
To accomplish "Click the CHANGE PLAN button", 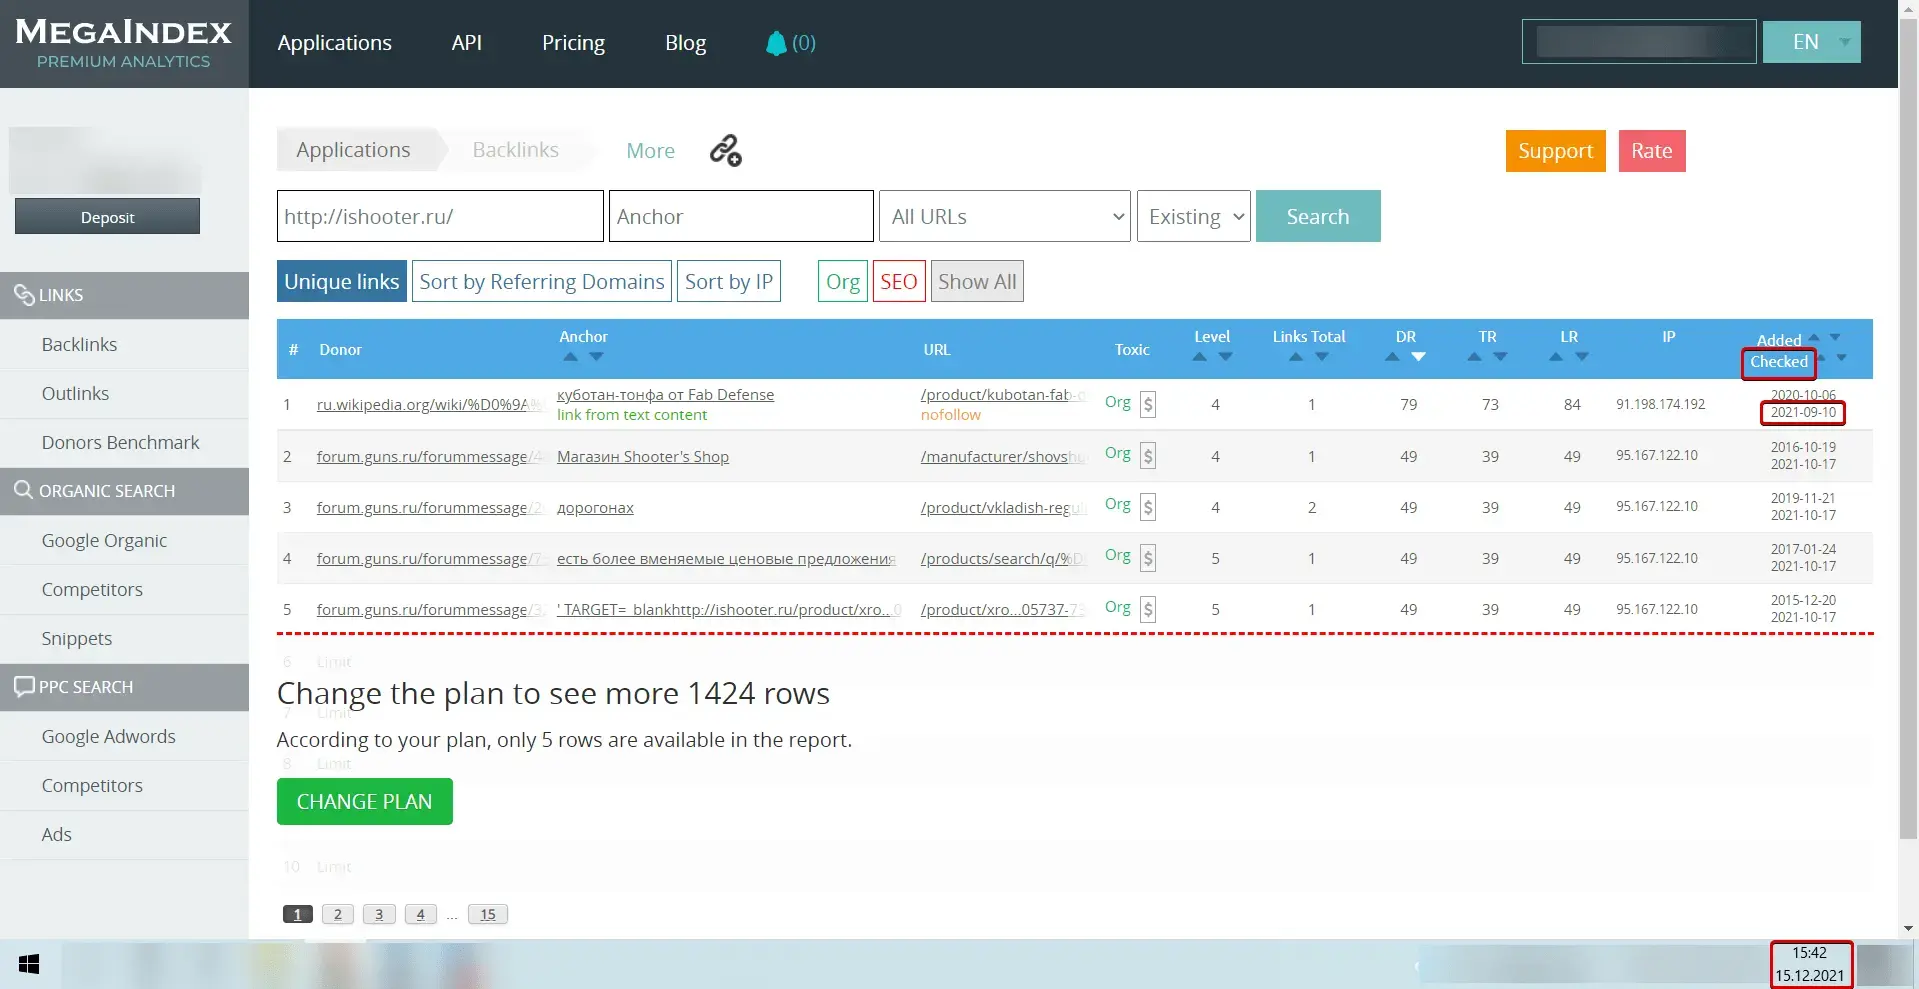I will 365,802.
